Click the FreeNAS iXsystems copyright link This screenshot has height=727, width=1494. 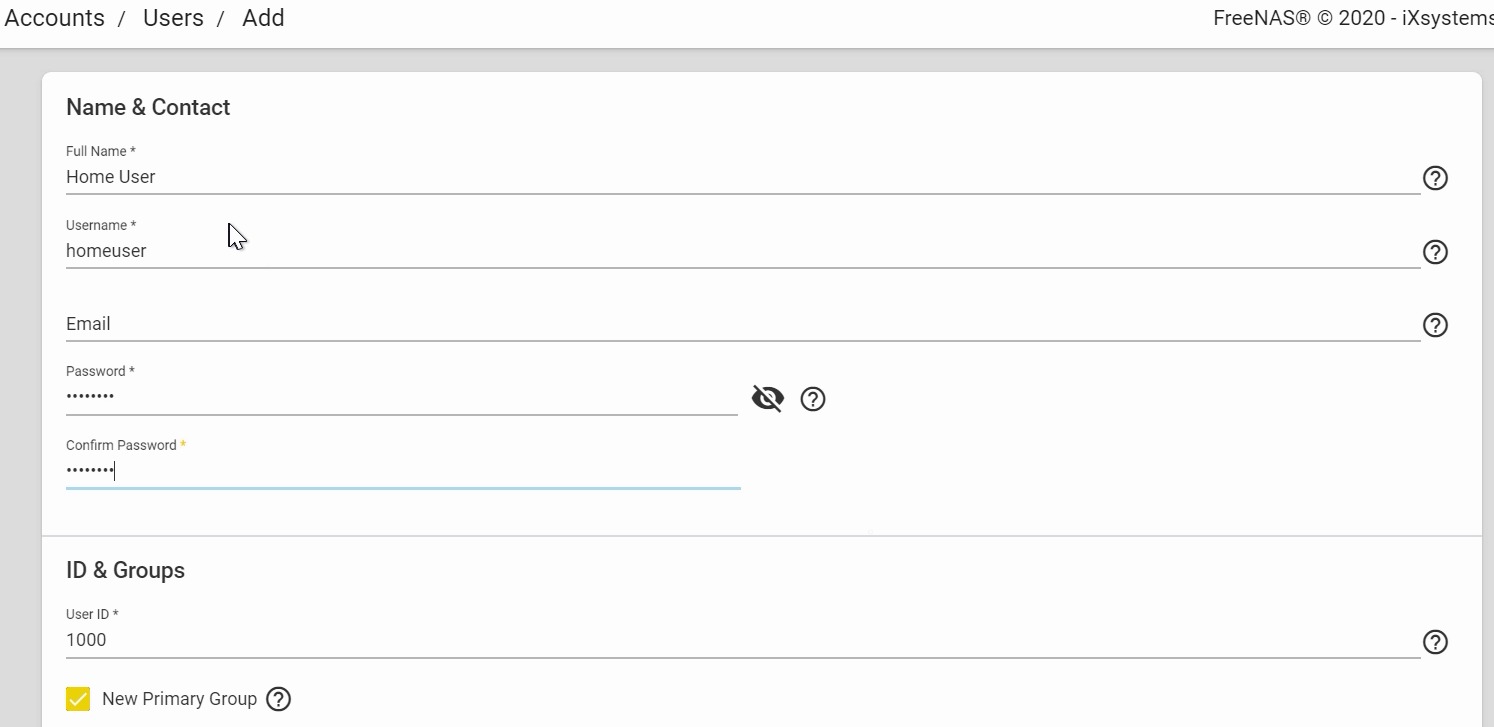click(1352, 18)
